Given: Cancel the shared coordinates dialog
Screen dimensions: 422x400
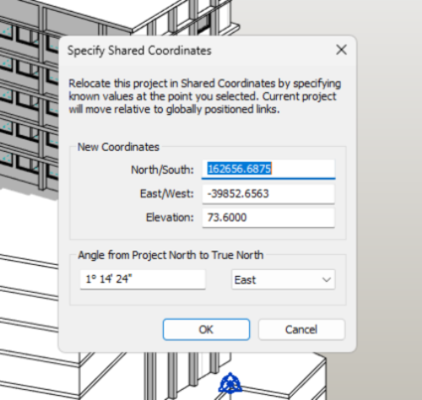Looking at the screenshot, I should [301, 329].
